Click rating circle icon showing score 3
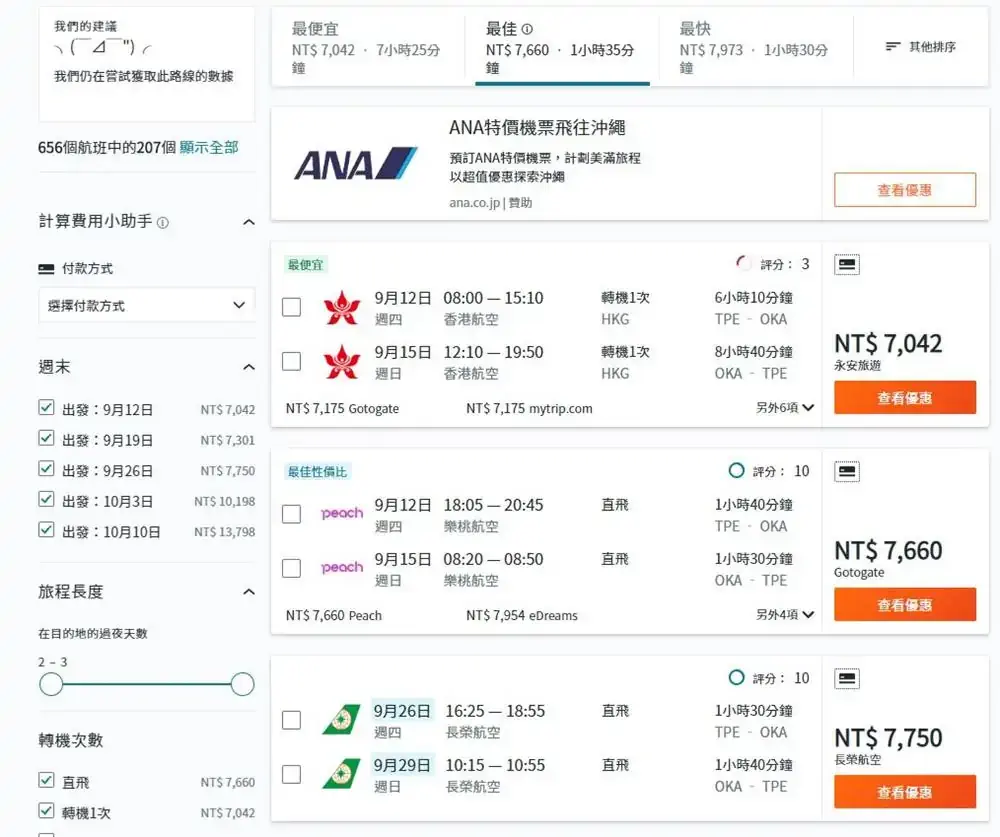This screenshot has width=1000, height=837. click(x=743, y=263)
